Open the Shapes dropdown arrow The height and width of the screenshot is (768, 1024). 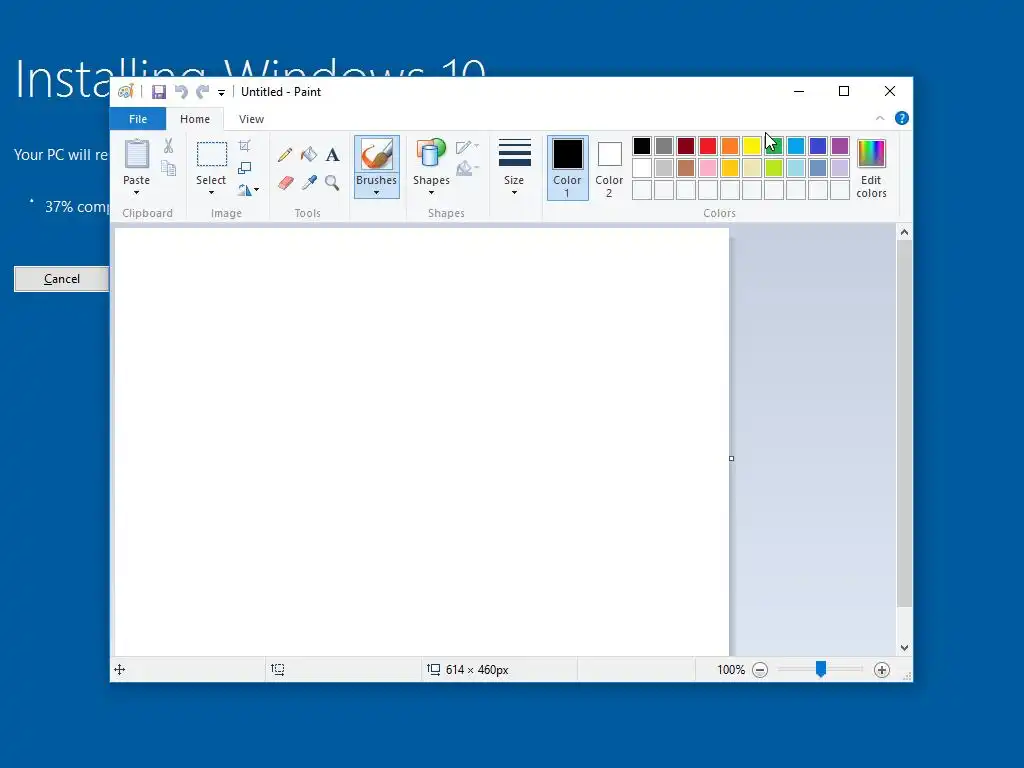[431, 193]
